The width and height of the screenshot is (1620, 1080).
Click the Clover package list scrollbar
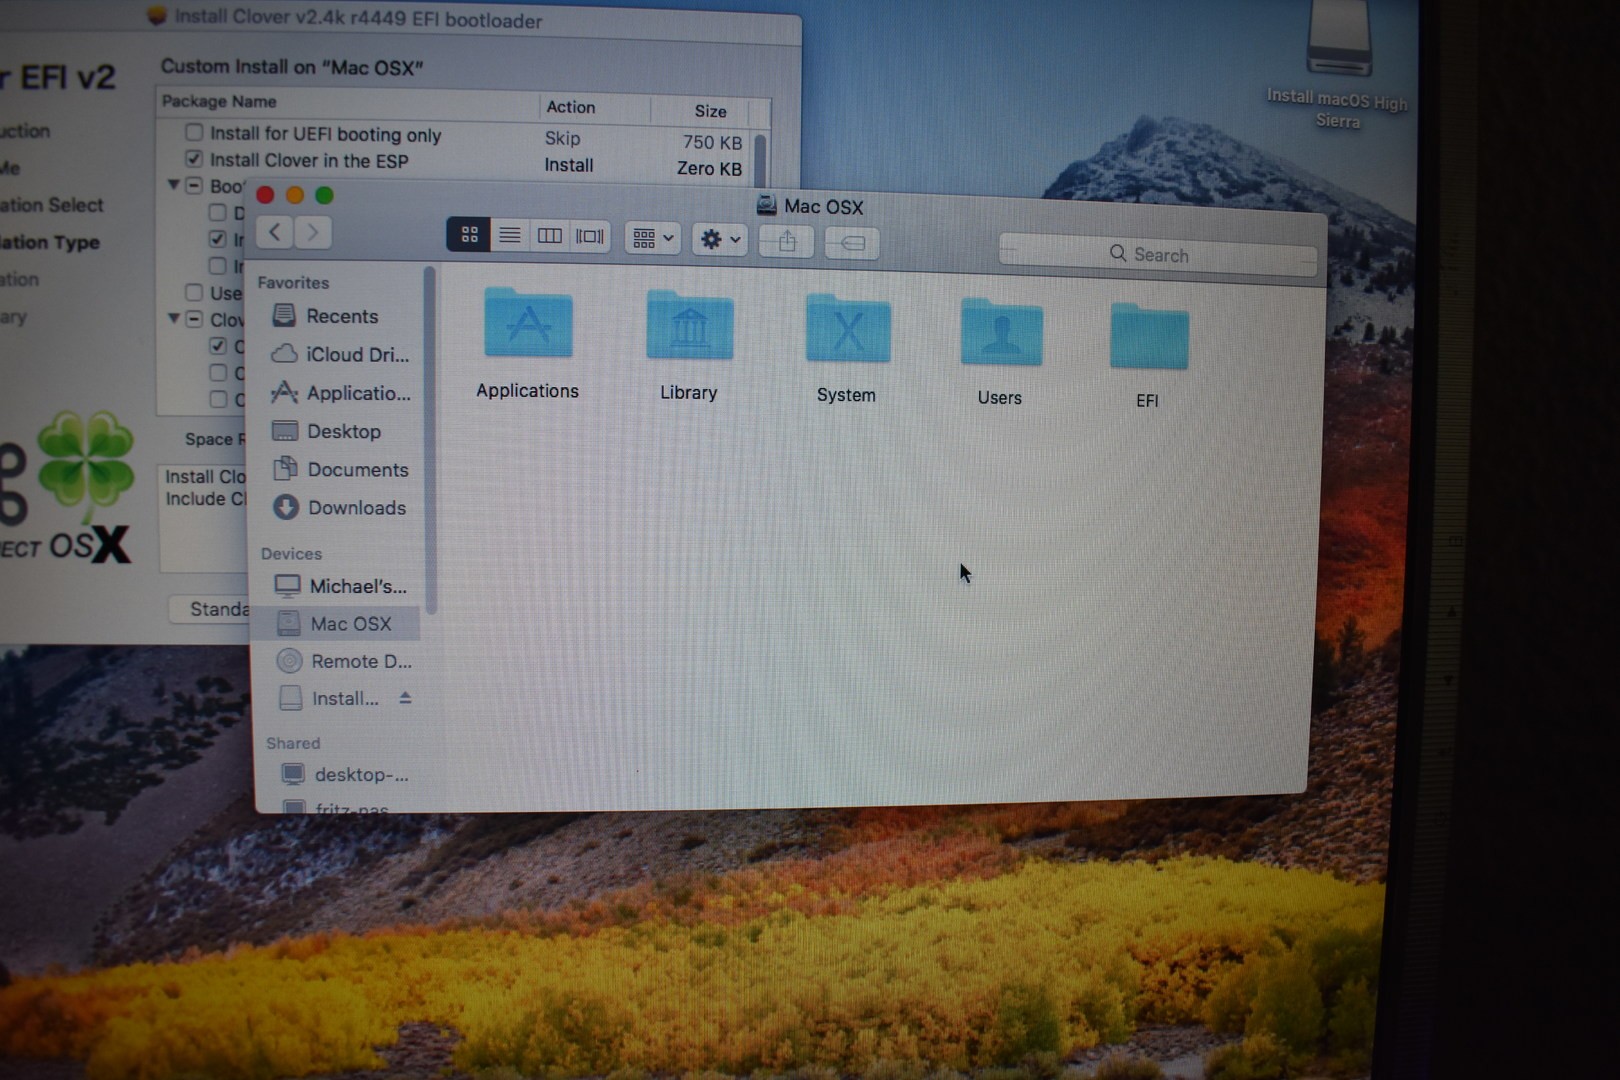[761, 160]
